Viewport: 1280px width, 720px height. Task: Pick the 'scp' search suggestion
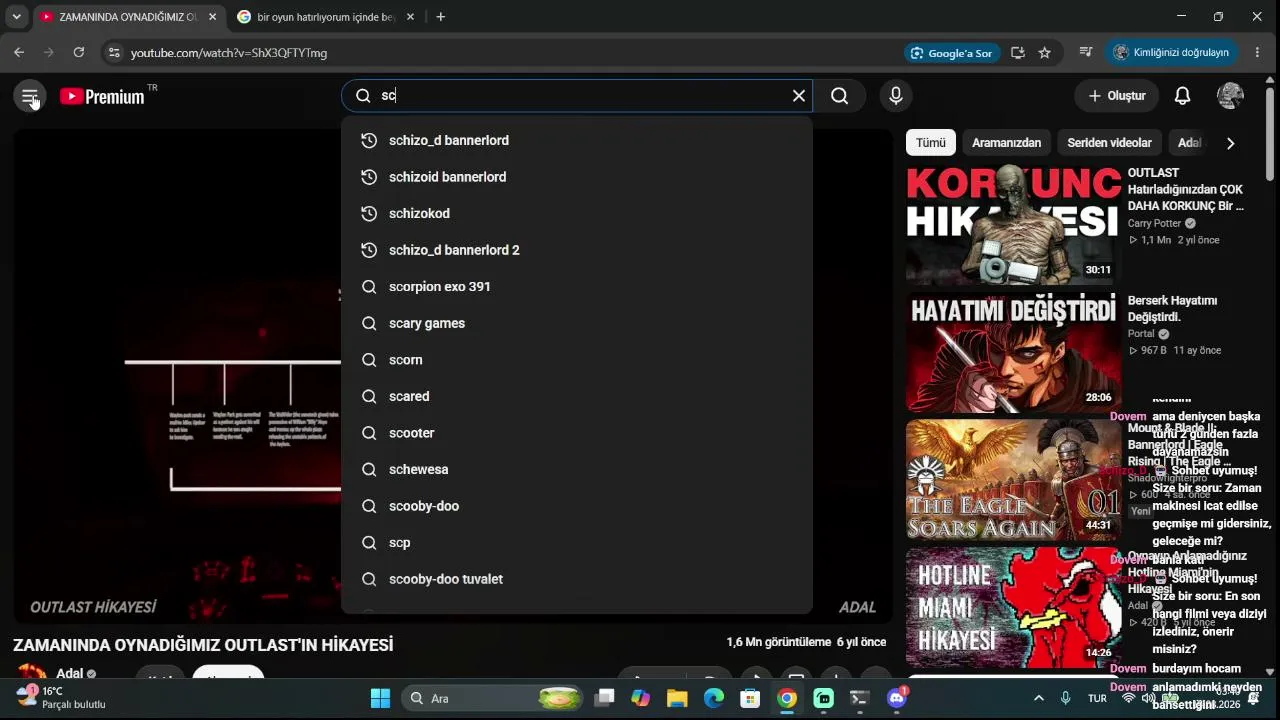click(577, 543)
